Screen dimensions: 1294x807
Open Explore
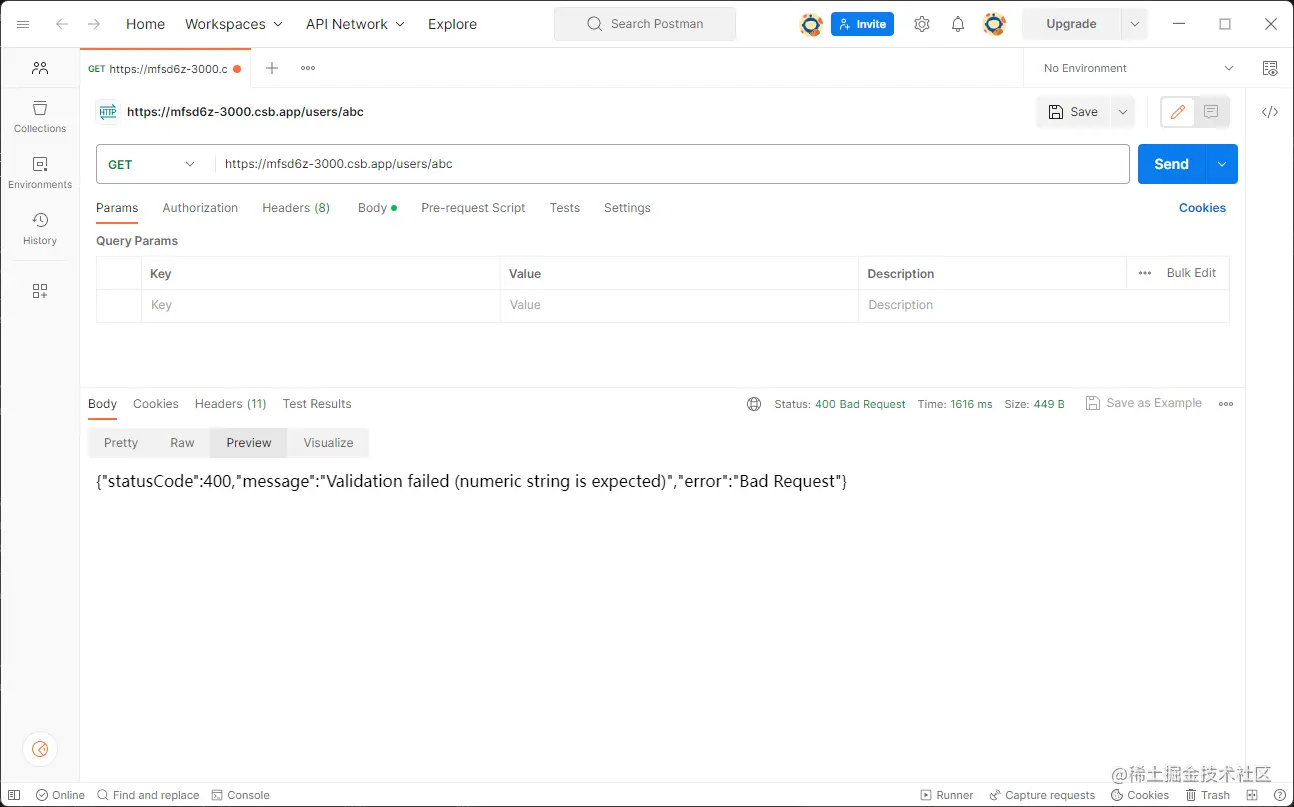click(452, 24)
